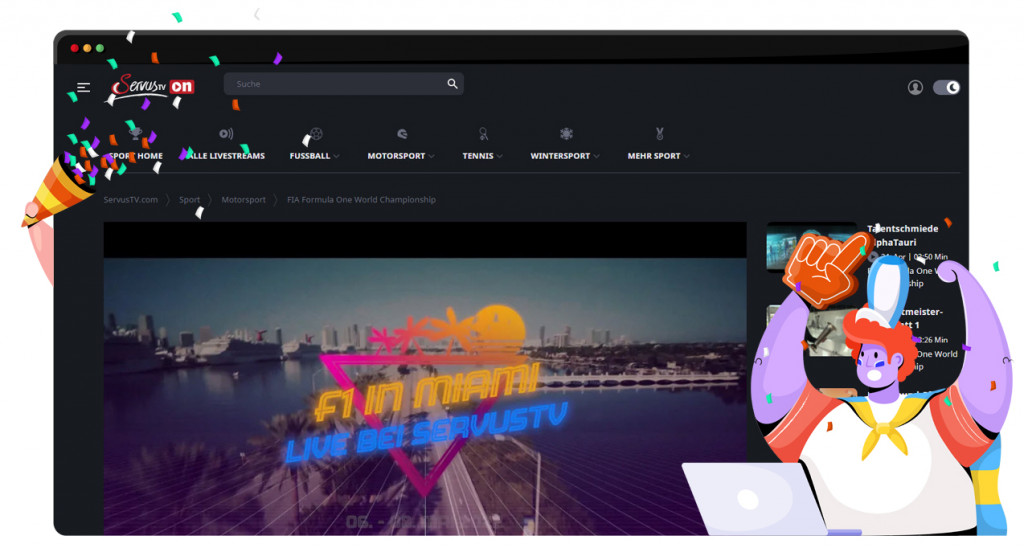Click the red close window dot
This screenshot has width=1024, height=548.
[74, 48]
